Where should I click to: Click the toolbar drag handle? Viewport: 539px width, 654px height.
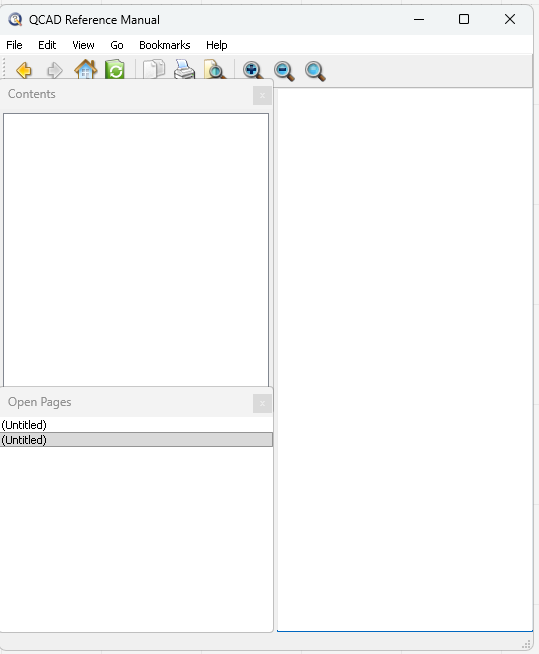4,68
